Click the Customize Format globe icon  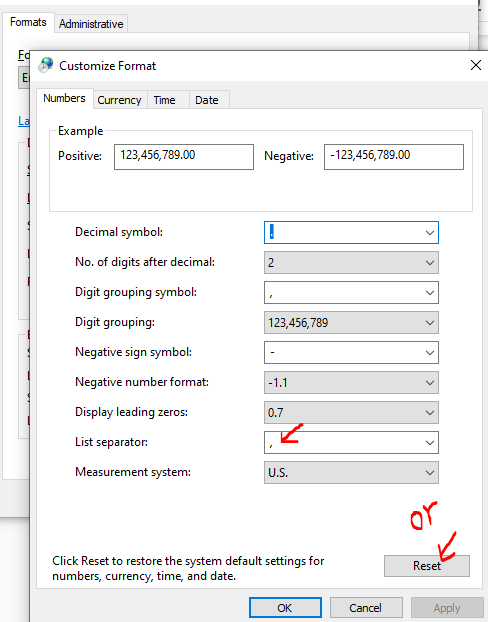coord(46,65)
